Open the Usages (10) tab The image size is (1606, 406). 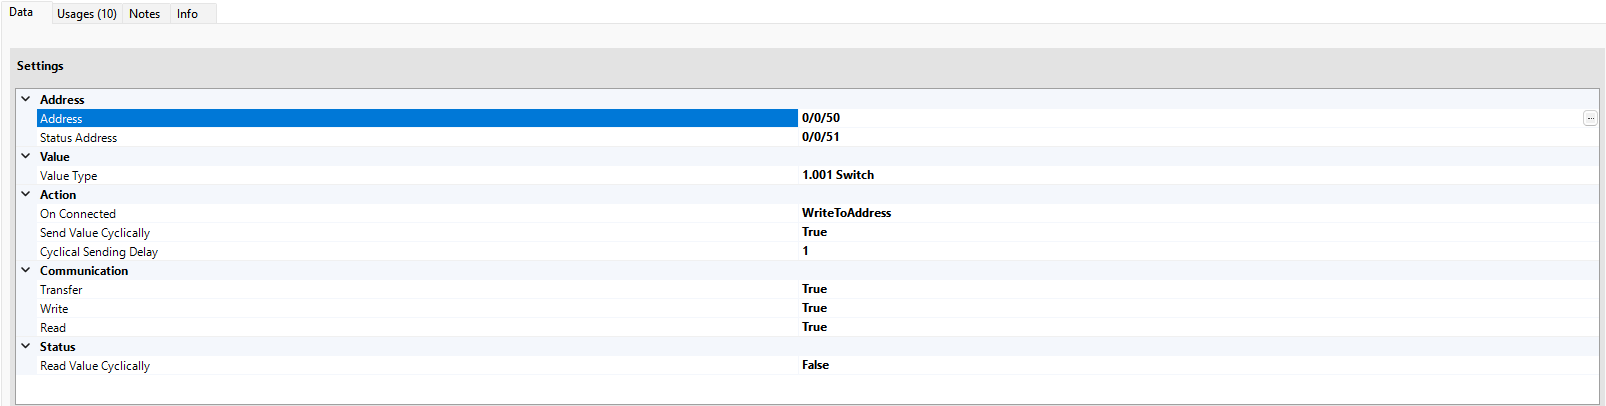click(87, 14)
